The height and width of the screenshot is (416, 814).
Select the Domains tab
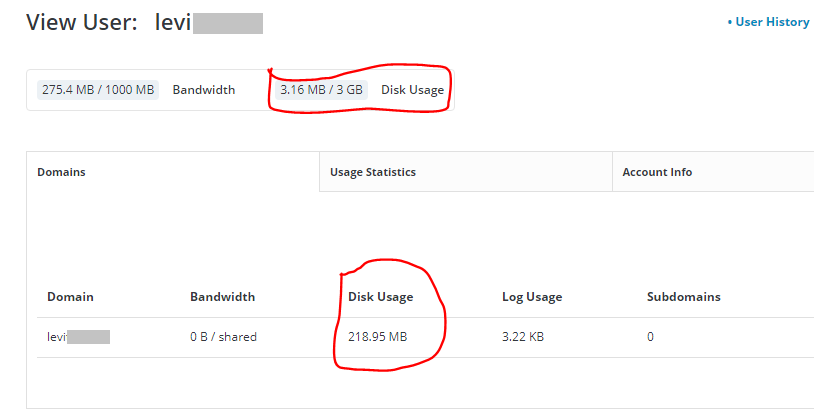(61, 172)
